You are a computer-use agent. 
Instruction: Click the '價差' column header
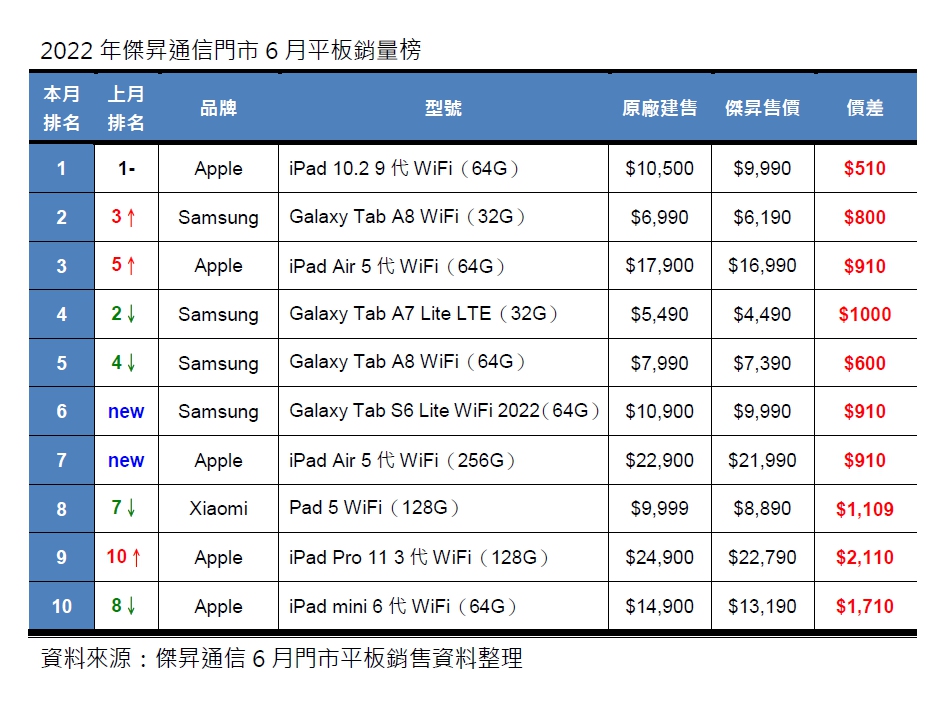(x=865, y=108)
